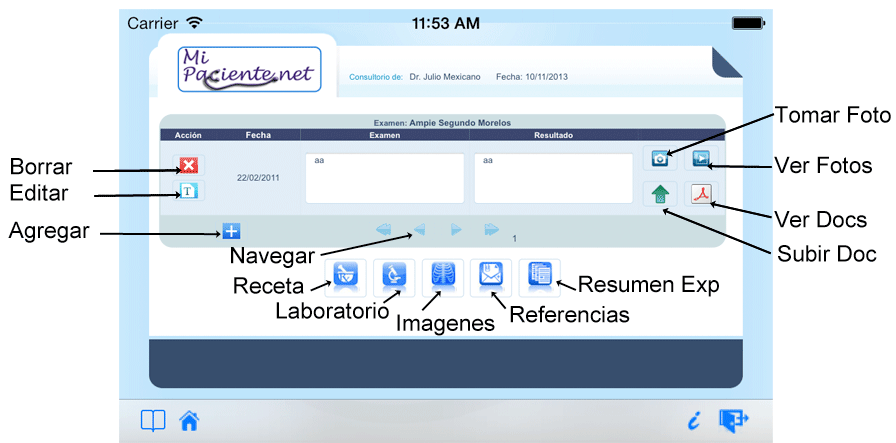This screenshot has width=896, height=443.
Task: Click the Resultado text field
Action: click(x=553, y=178)
